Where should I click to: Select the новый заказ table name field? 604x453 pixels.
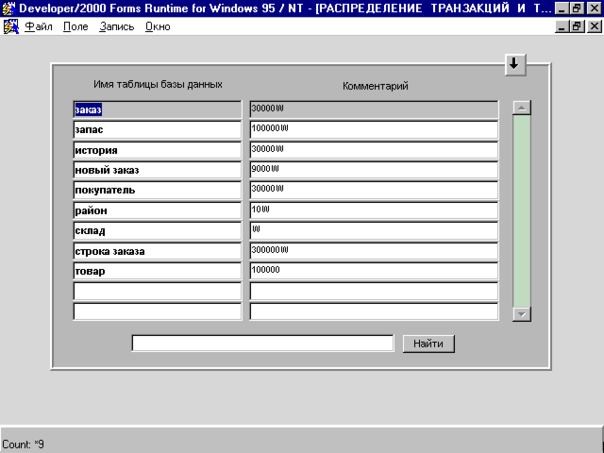pyautogui.click(x=158, y=170)
